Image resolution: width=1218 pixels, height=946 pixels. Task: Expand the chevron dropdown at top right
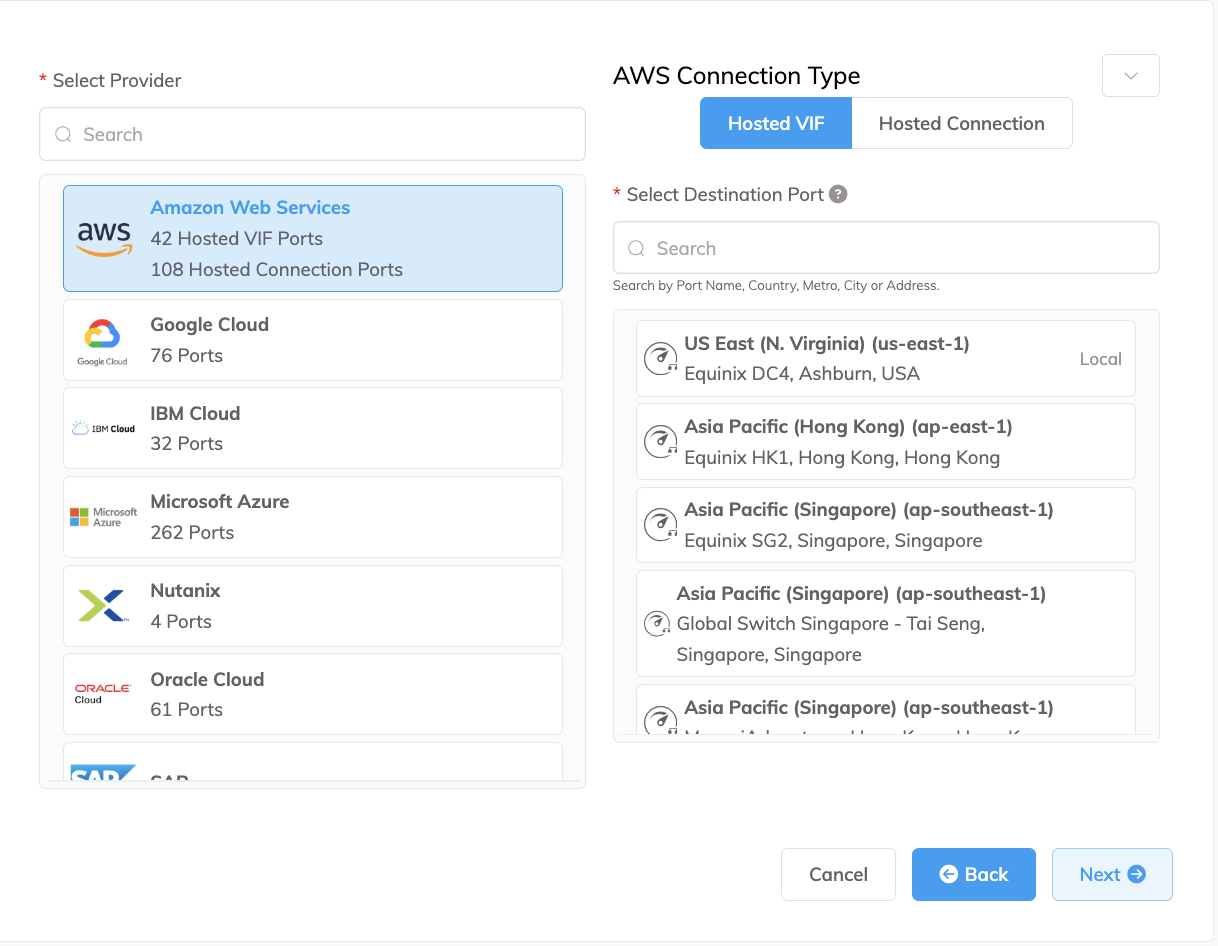(x=1130, y=75)
